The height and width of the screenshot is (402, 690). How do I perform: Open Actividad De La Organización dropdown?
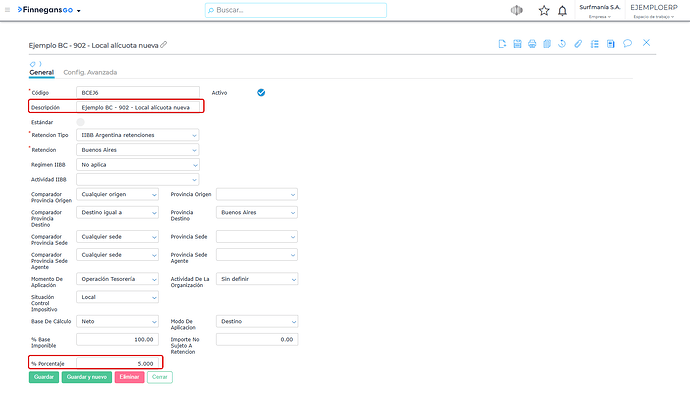point(257,279)
